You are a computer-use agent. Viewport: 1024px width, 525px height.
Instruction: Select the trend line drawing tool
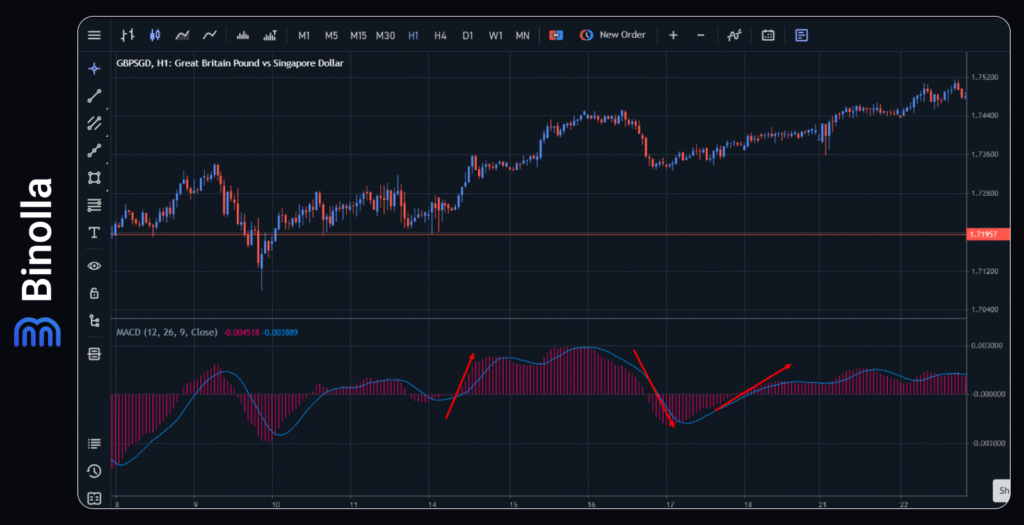94,96
